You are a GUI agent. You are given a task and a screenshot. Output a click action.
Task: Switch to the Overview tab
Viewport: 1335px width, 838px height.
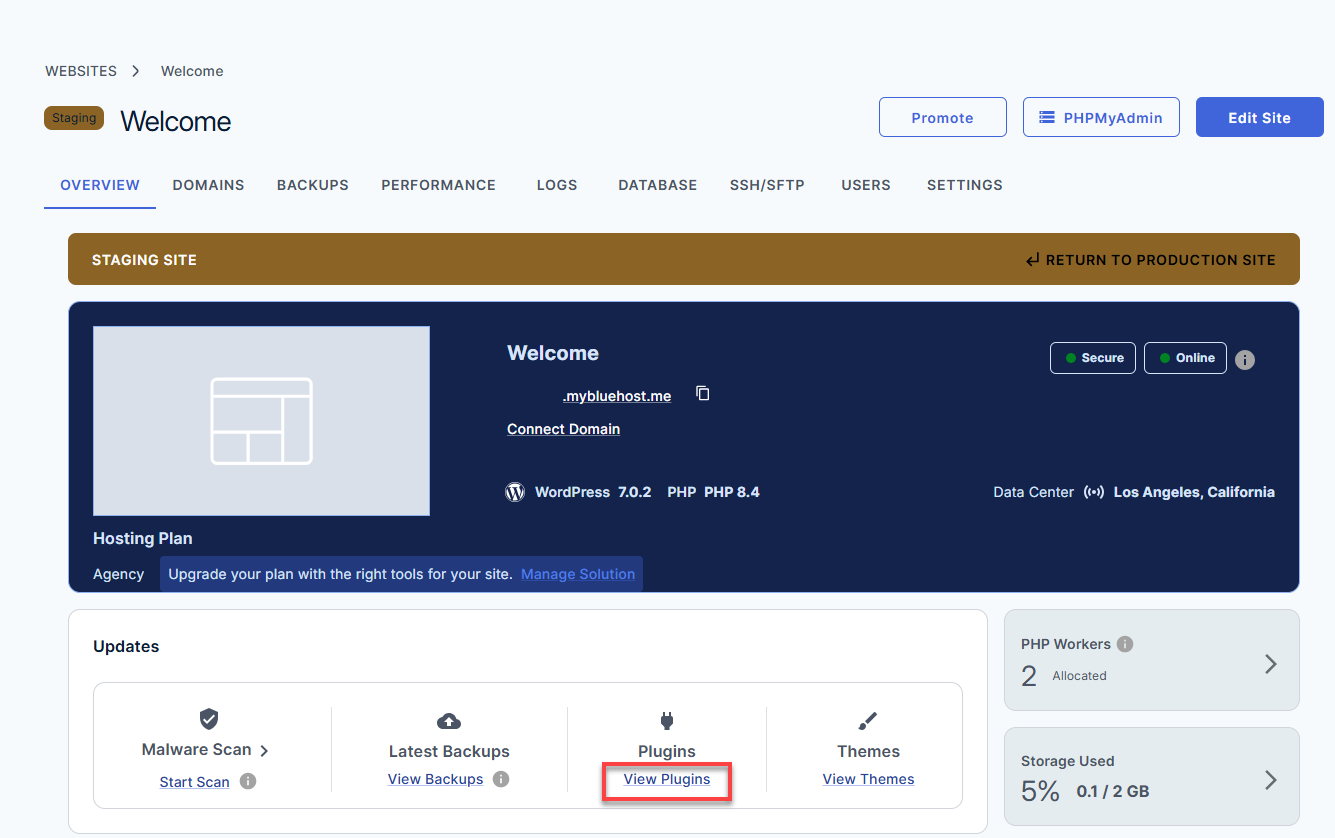point(100,185)
